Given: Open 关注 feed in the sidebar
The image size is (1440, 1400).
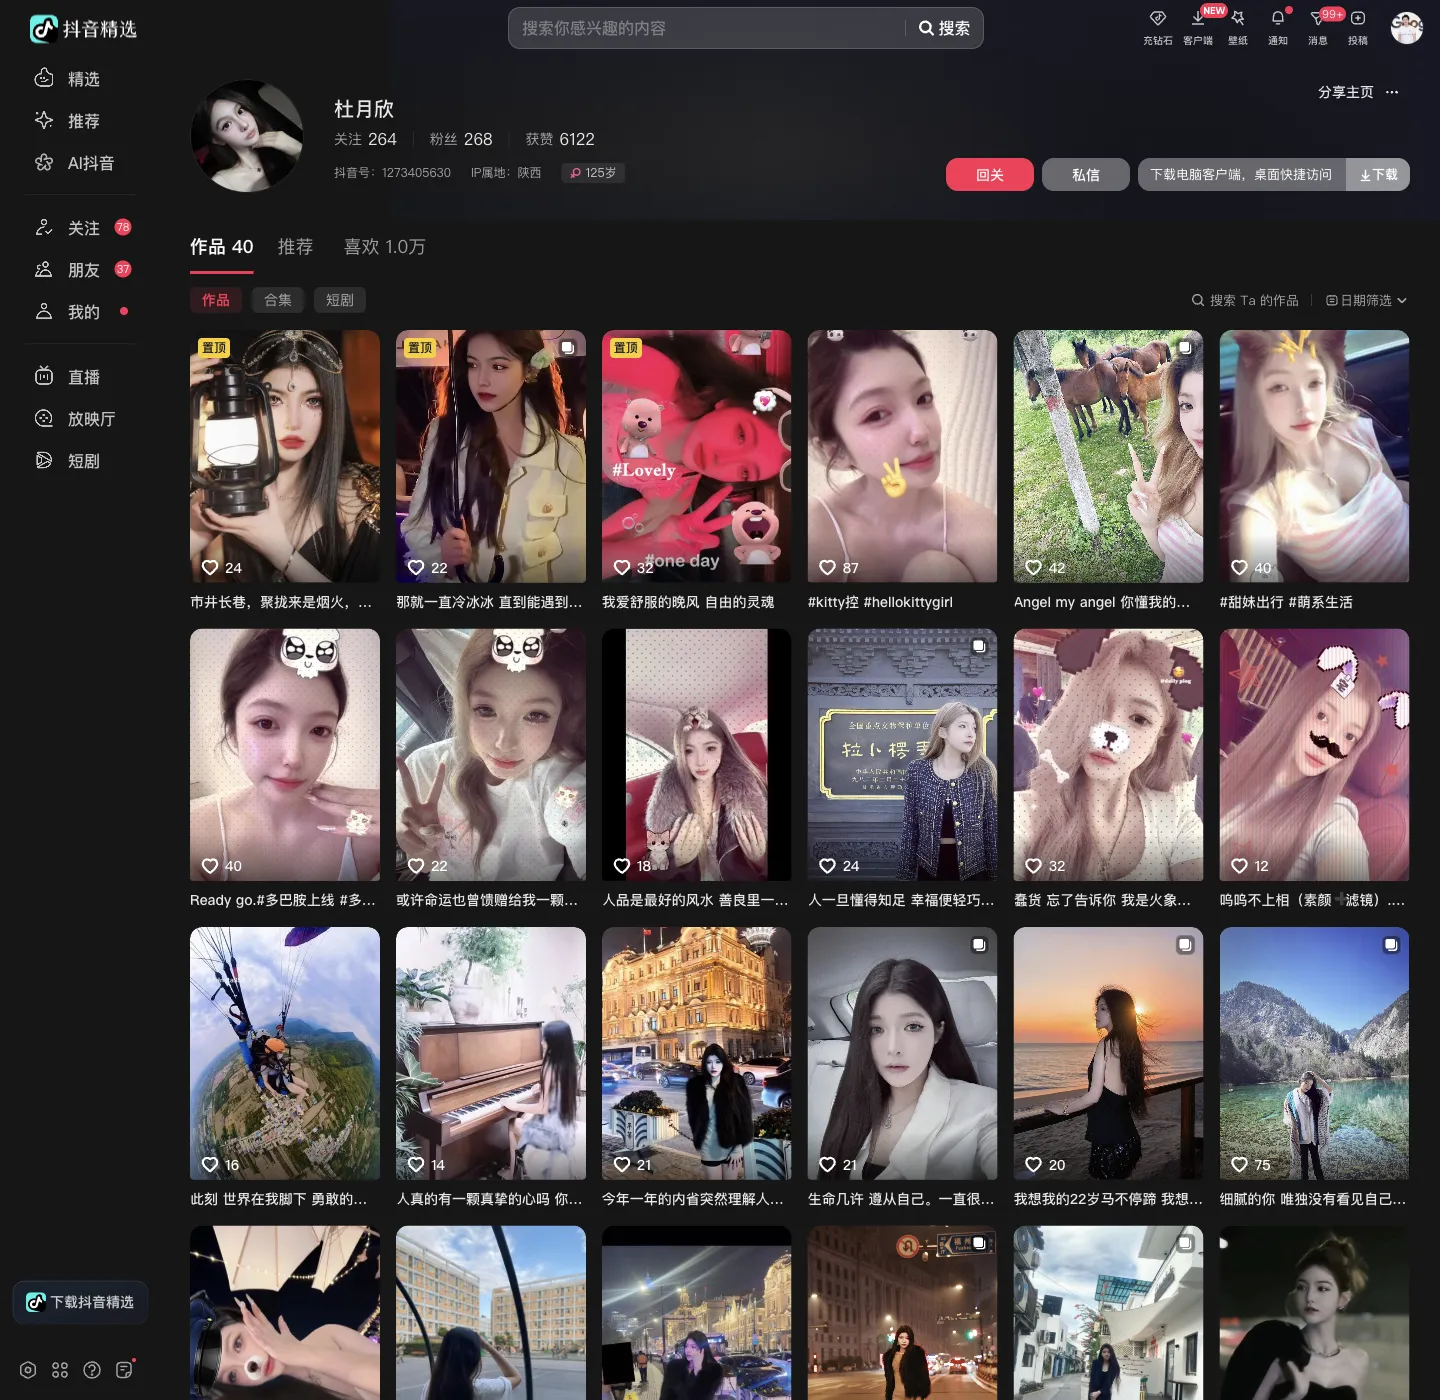Looking at the screenshot, I should coord(82,228).
